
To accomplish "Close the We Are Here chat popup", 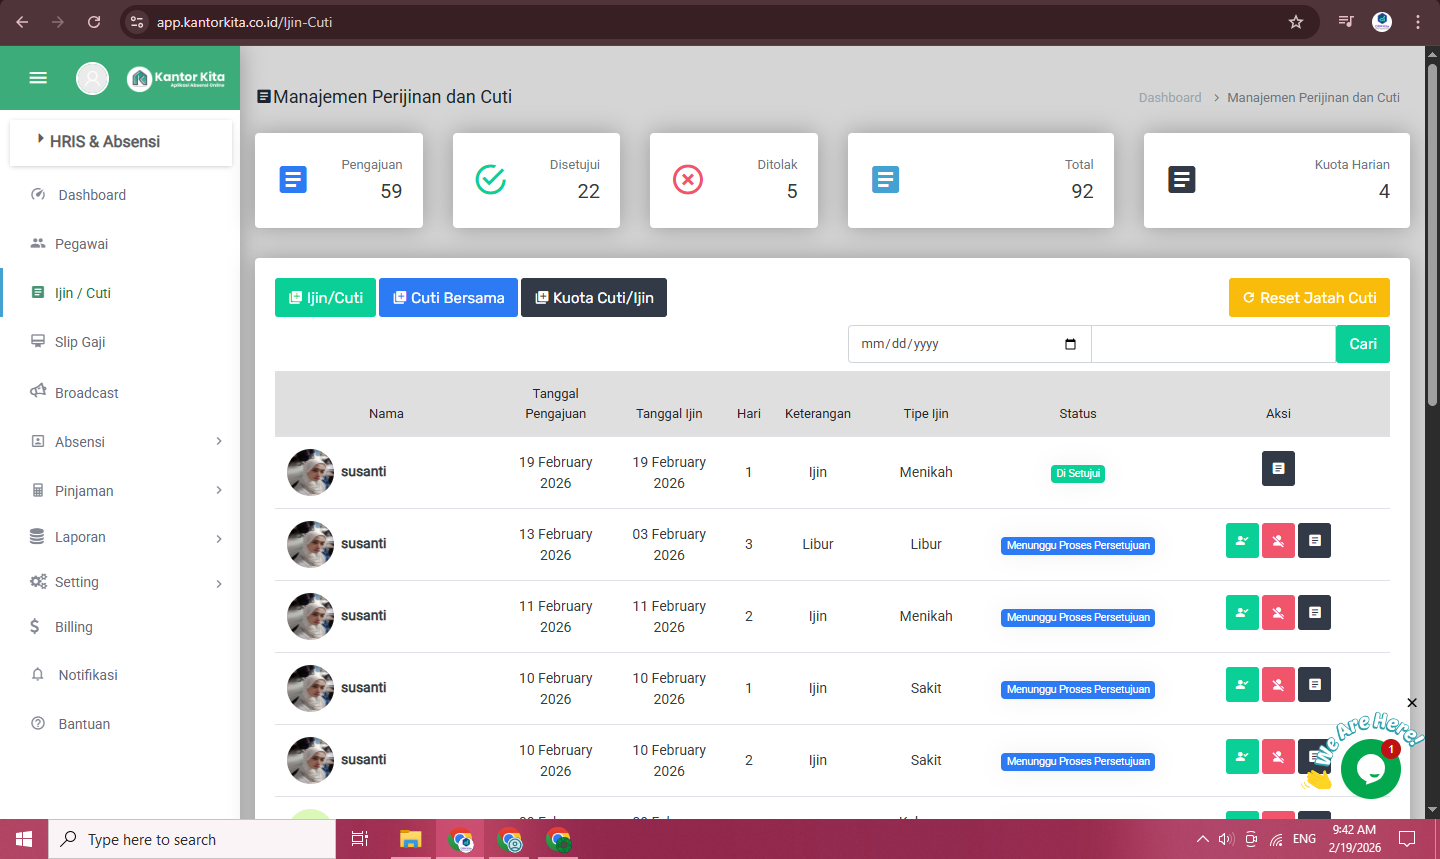I will [1412, 703].
